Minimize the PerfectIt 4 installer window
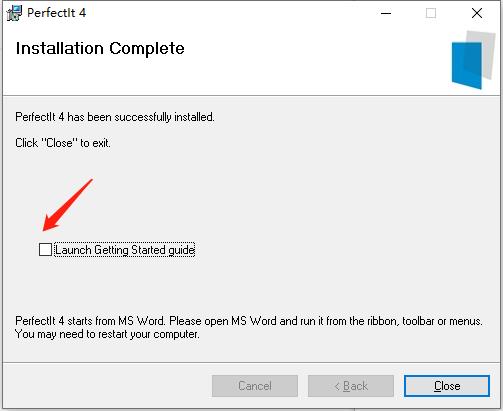503x411 pixels. pos(386,13)
